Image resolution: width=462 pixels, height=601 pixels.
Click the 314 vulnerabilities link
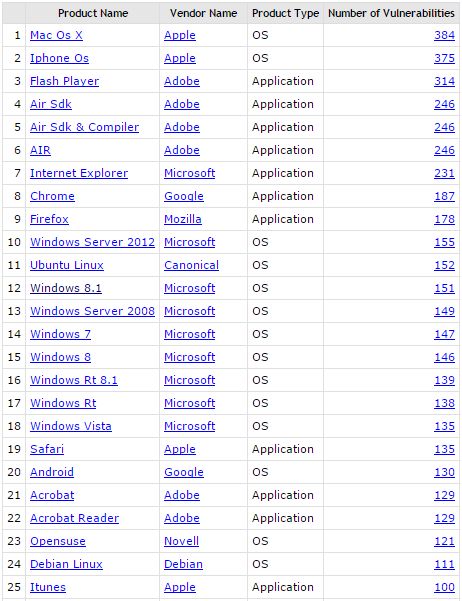pyautogui.click(x=444, y=81)
